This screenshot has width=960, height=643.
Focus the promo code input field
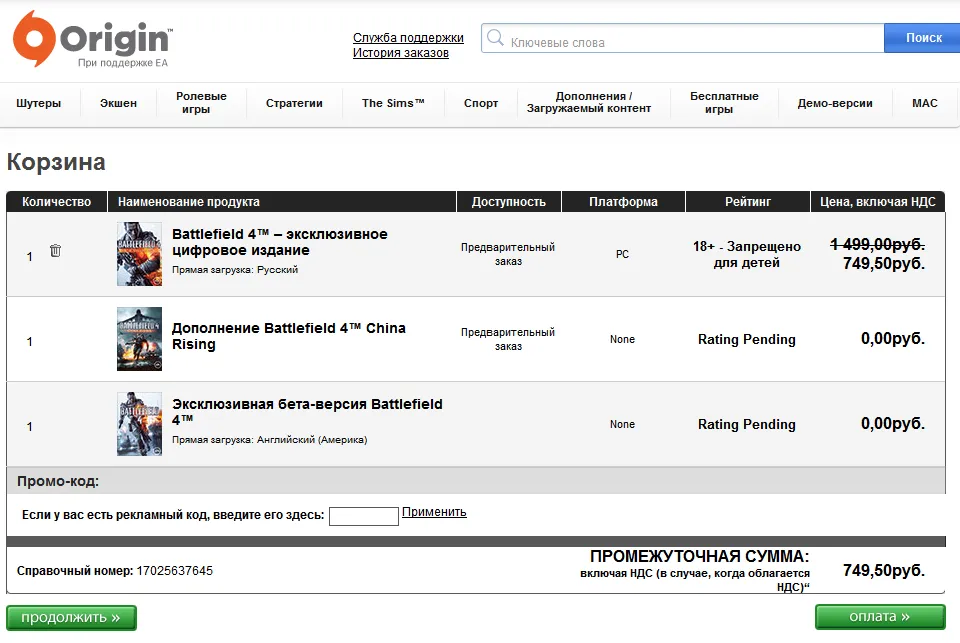point(364,516)
